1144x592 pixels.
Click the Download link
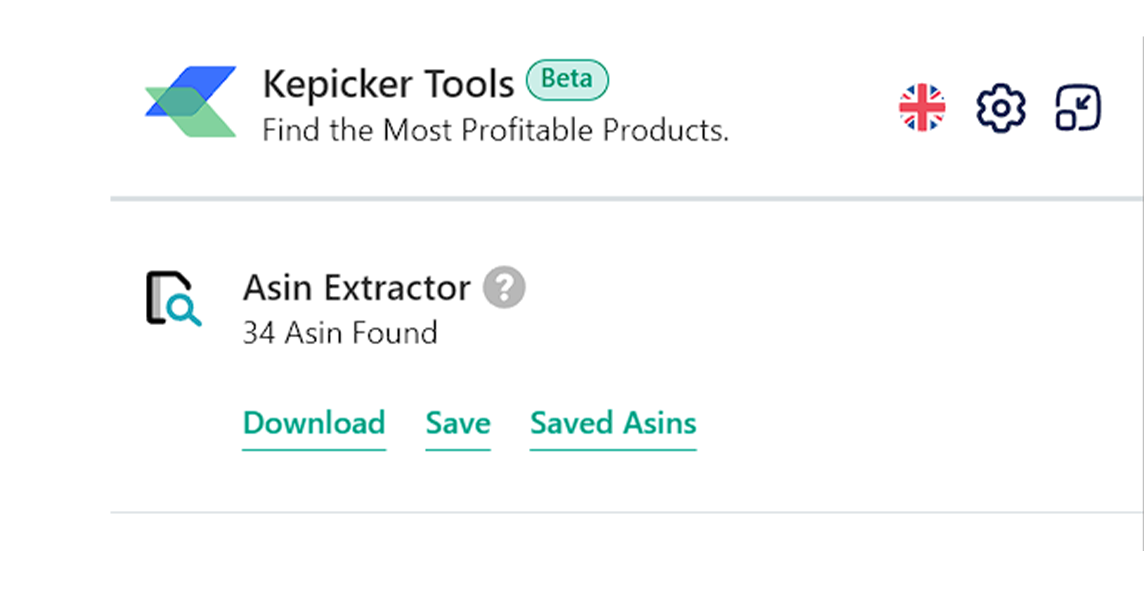(314, 423)
